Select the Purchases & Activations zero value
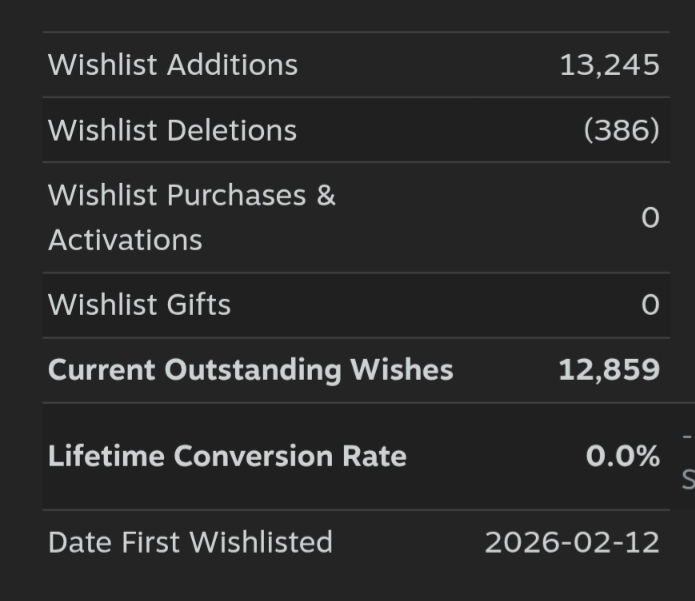Screen dimensions: 695x601 (x=650, y=218)
